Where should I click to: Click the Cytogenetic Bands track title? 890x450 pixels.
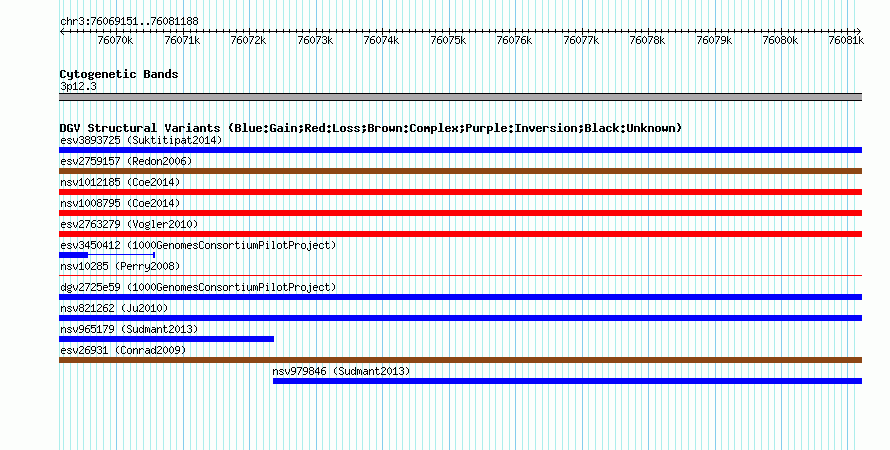pyautogui.click(x=119, y=74)
